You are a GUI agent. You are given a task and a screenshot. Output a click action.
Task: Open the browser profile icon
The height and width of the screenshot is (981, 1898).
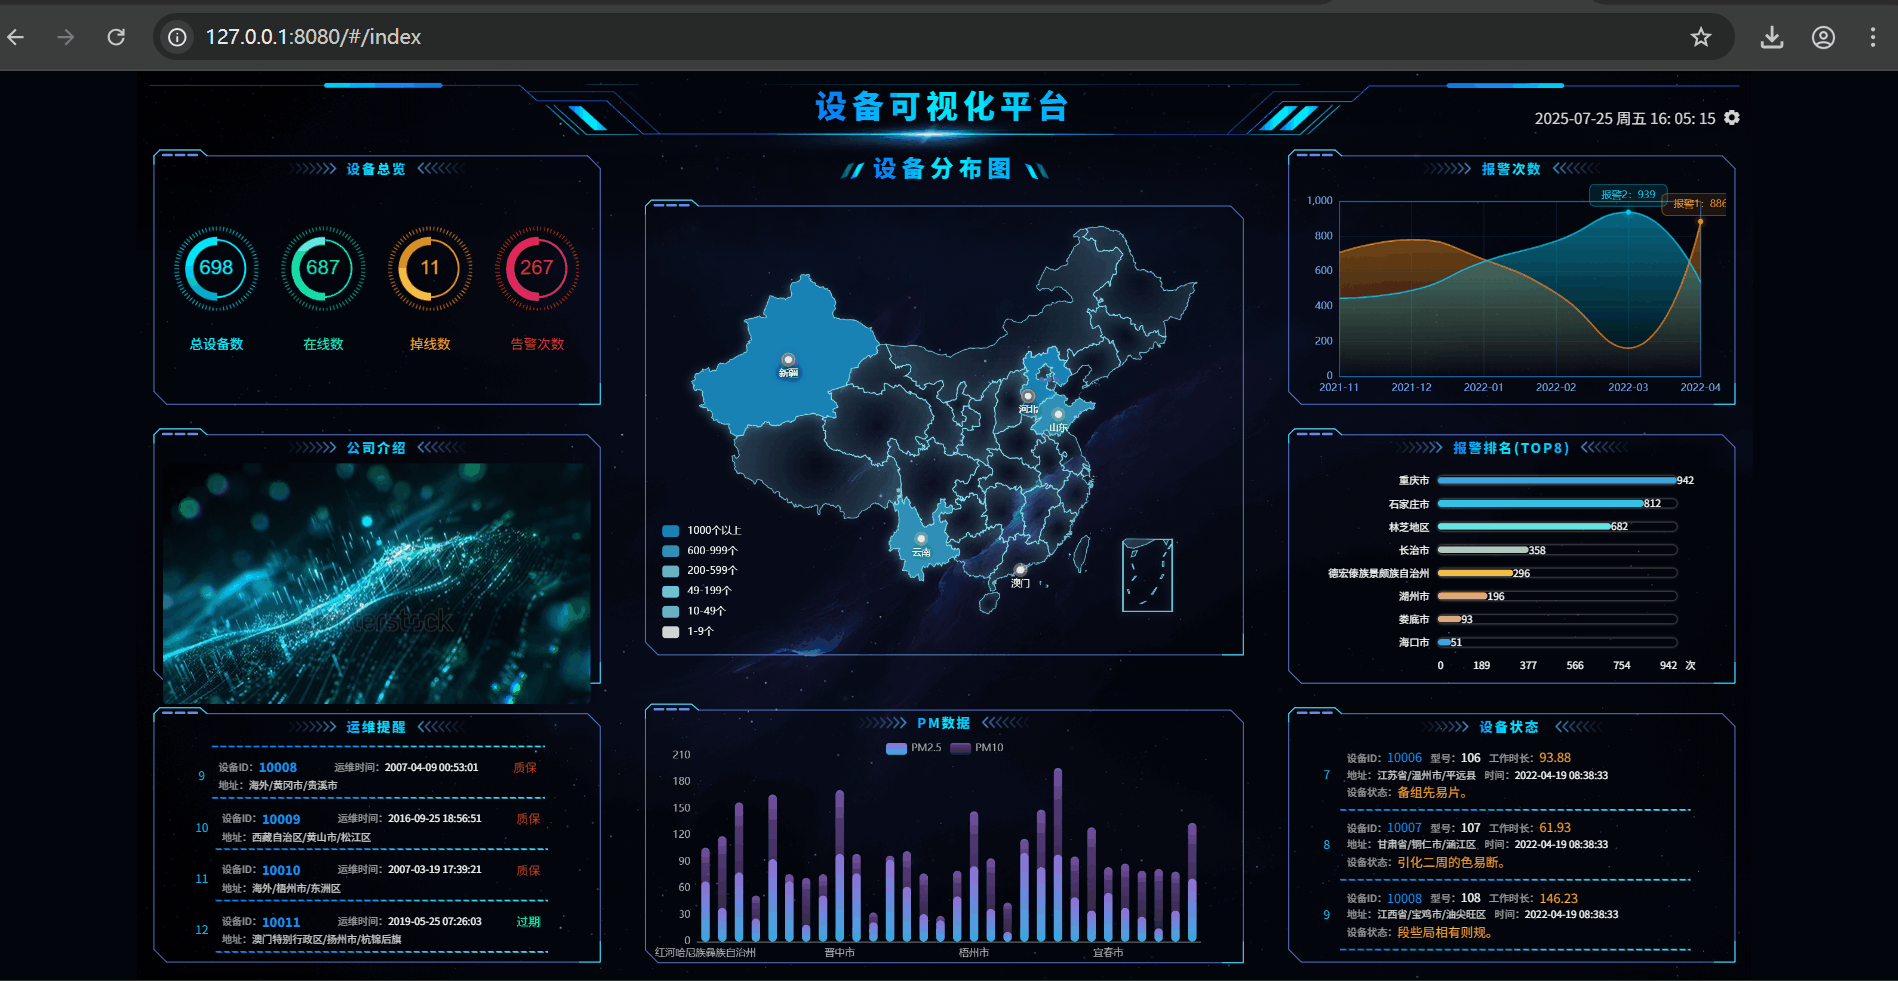pyautogui.click(x=1823, y=37)
